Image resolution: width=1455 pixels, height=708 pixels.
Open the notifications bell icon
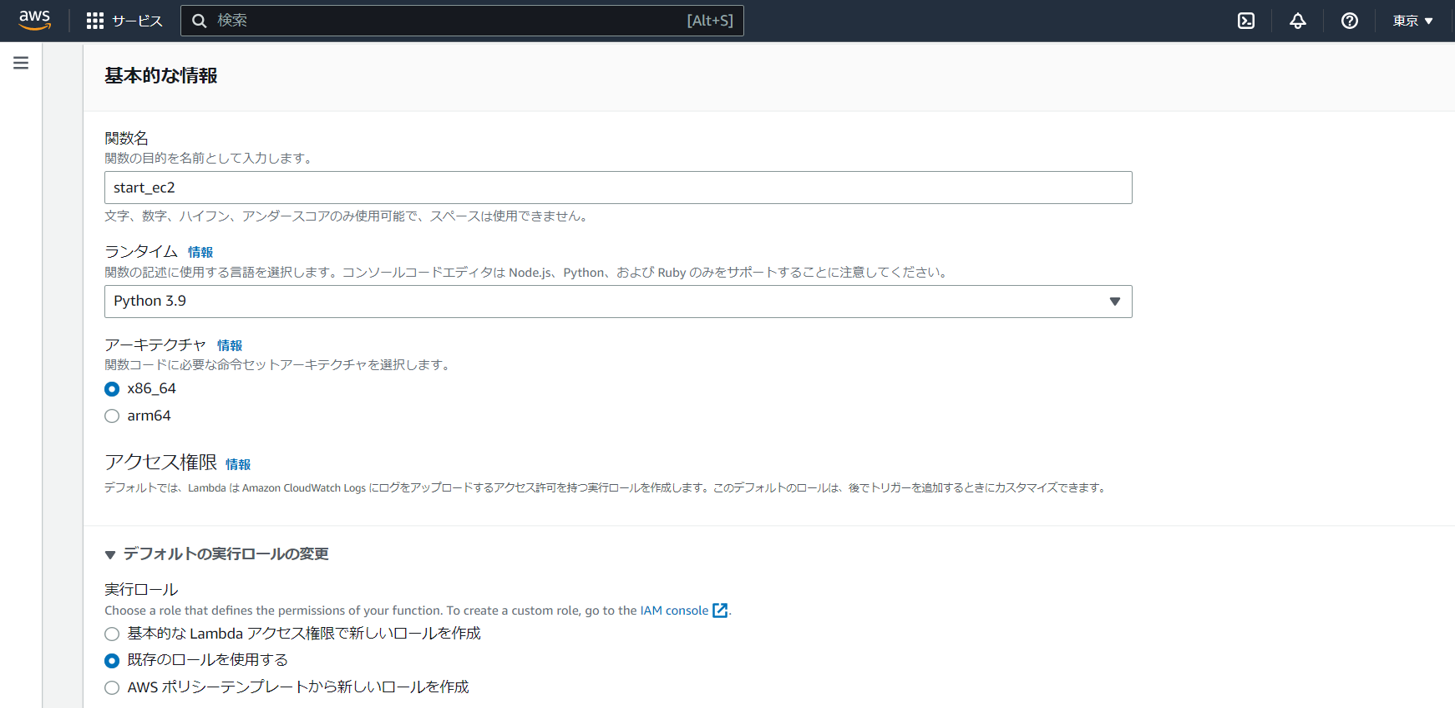[1297, 21]
